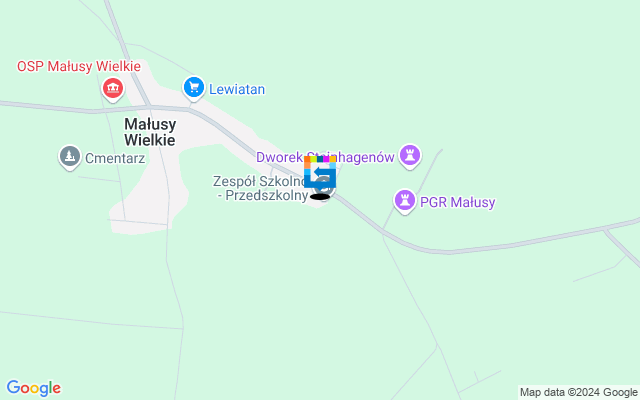Screen dimensions: 640x400
Task: Click the black oval shadow under the marker
Action: point(320,197)
